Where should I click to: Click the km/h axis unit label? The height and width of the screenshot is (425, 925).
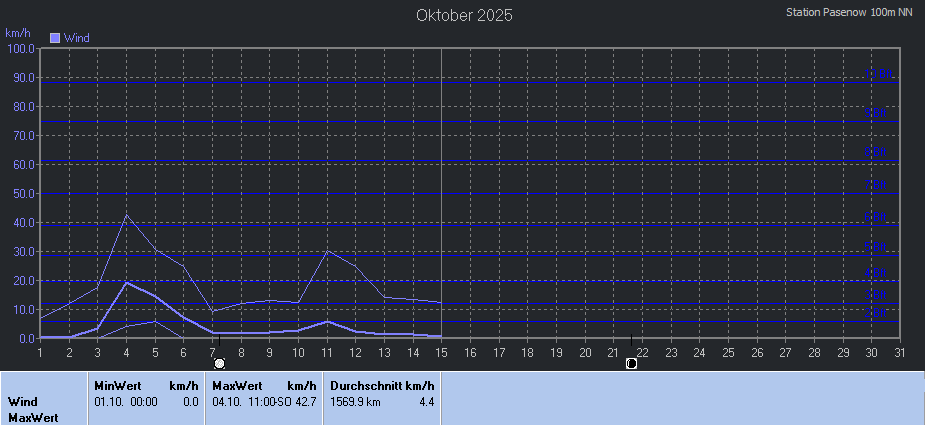point(18,34)
